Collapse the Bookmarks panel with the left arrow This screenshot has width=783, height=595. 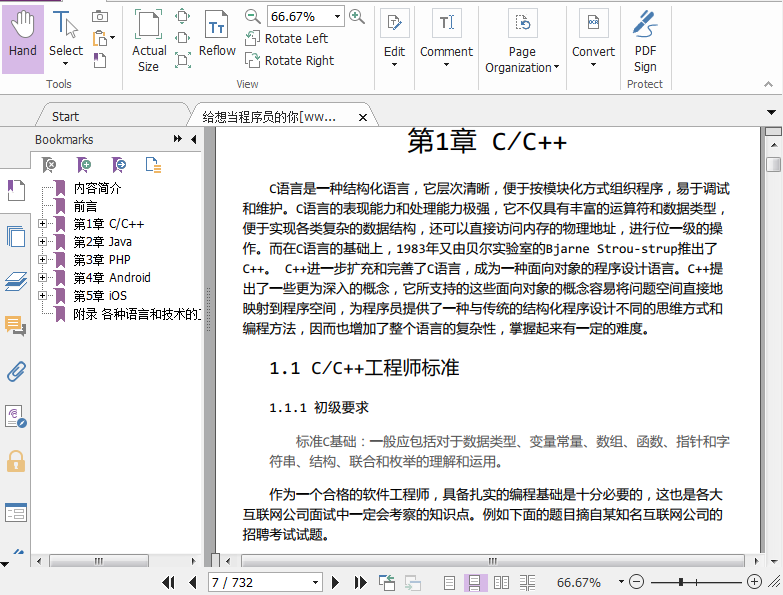coord(194,139)
